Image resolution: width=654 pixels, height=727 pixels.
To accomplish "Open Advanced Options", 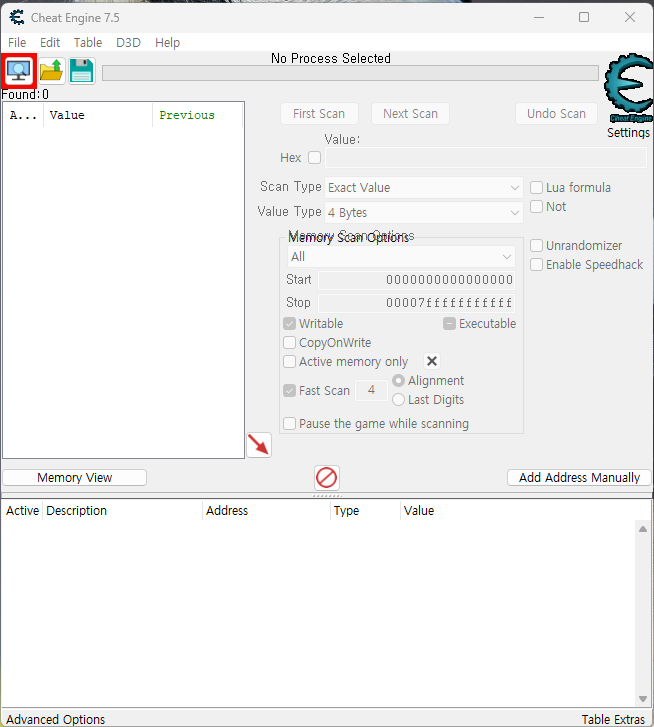I will [x=56, y=719].
